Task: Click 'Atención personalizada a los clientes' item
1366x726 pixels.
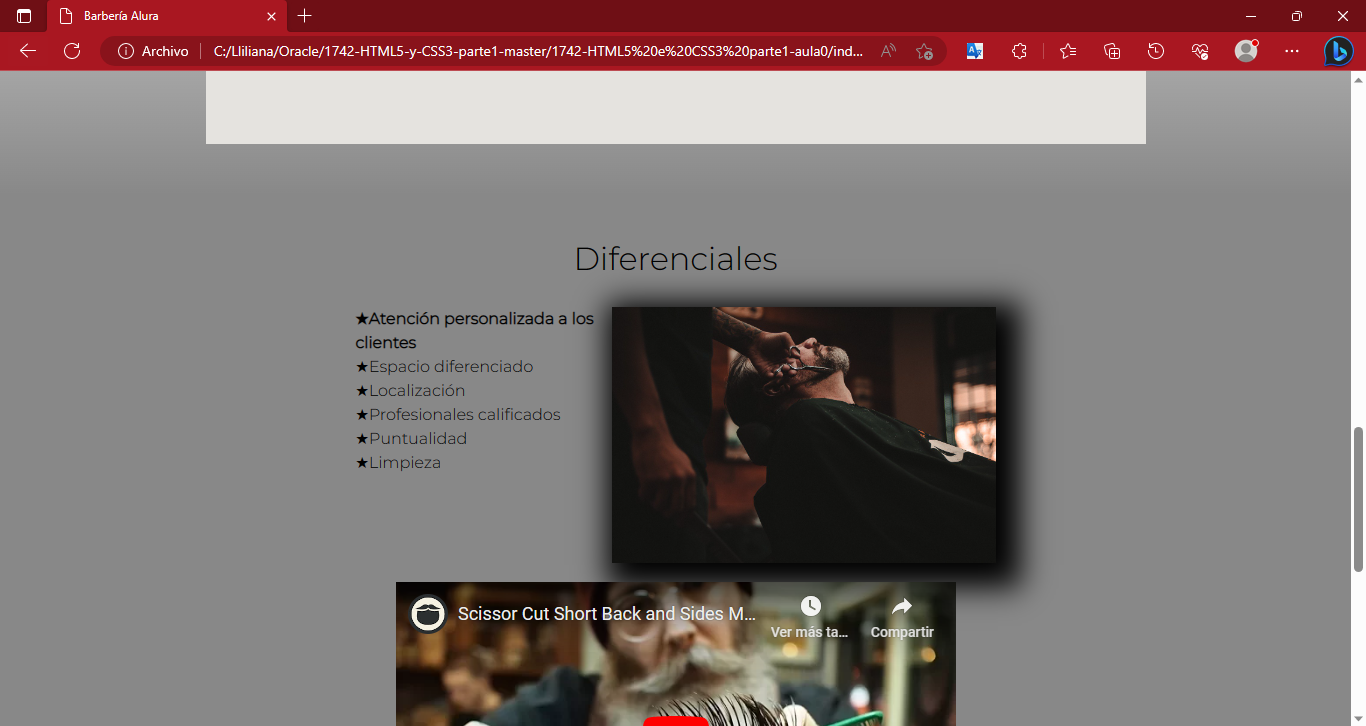Action: 475,331
